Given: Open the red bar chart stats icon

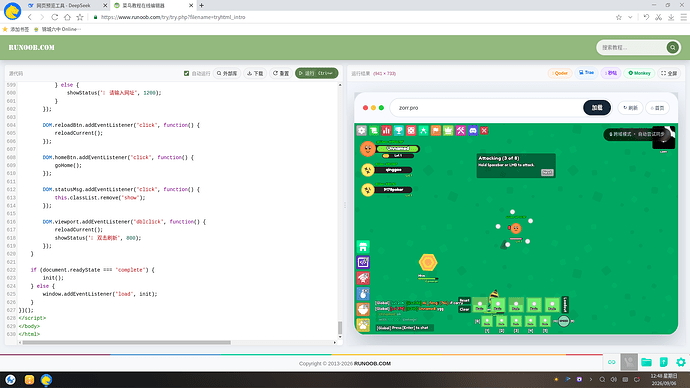Looking at the screenshot, I should pos(386,131).
